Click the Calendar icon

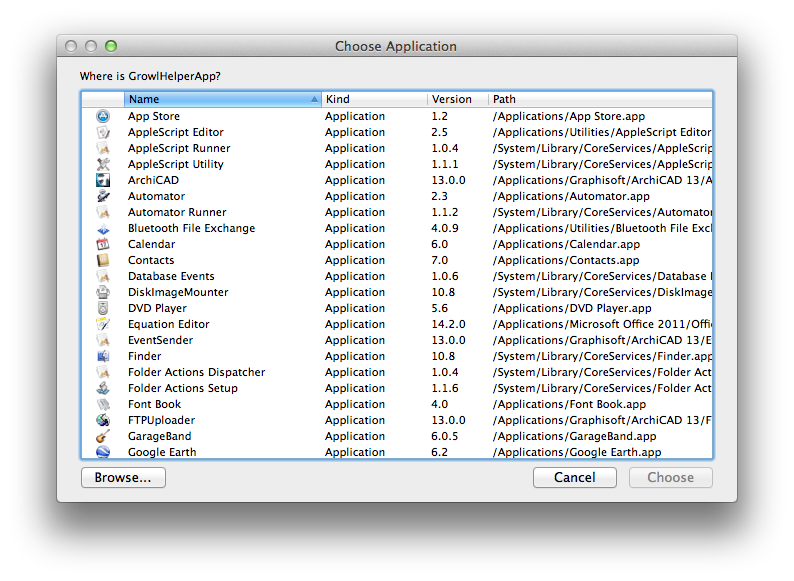point(103,244)
